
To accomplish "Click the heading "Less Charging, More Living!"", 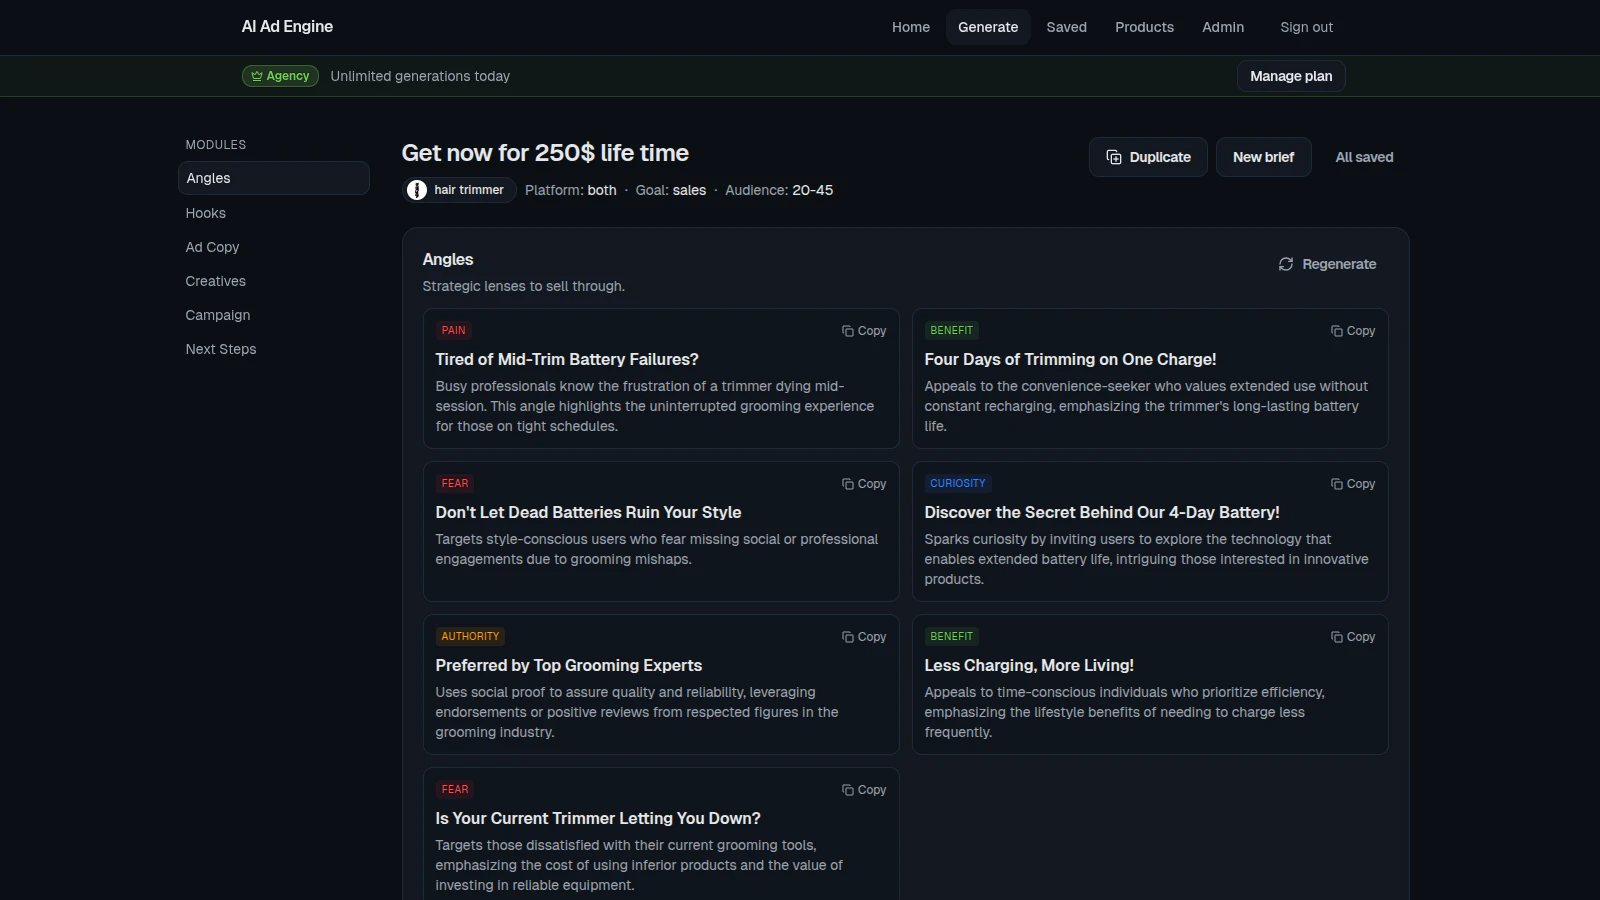I will click(x=1029, y=665).
